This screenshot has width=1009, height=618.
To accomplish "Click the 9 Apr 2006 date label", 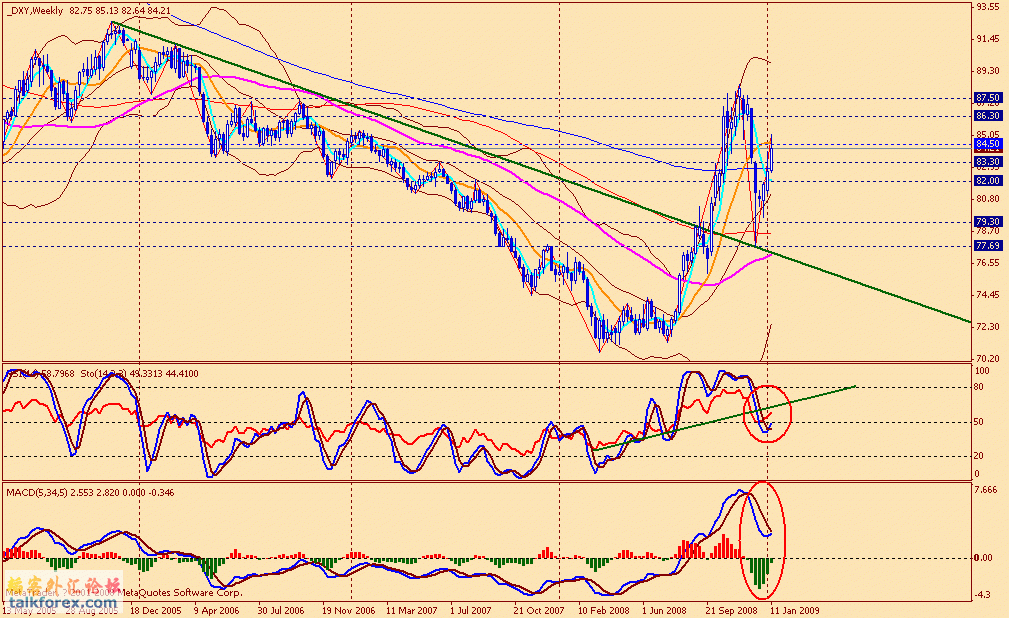I will pyautogui.click(x=216, y=610).
